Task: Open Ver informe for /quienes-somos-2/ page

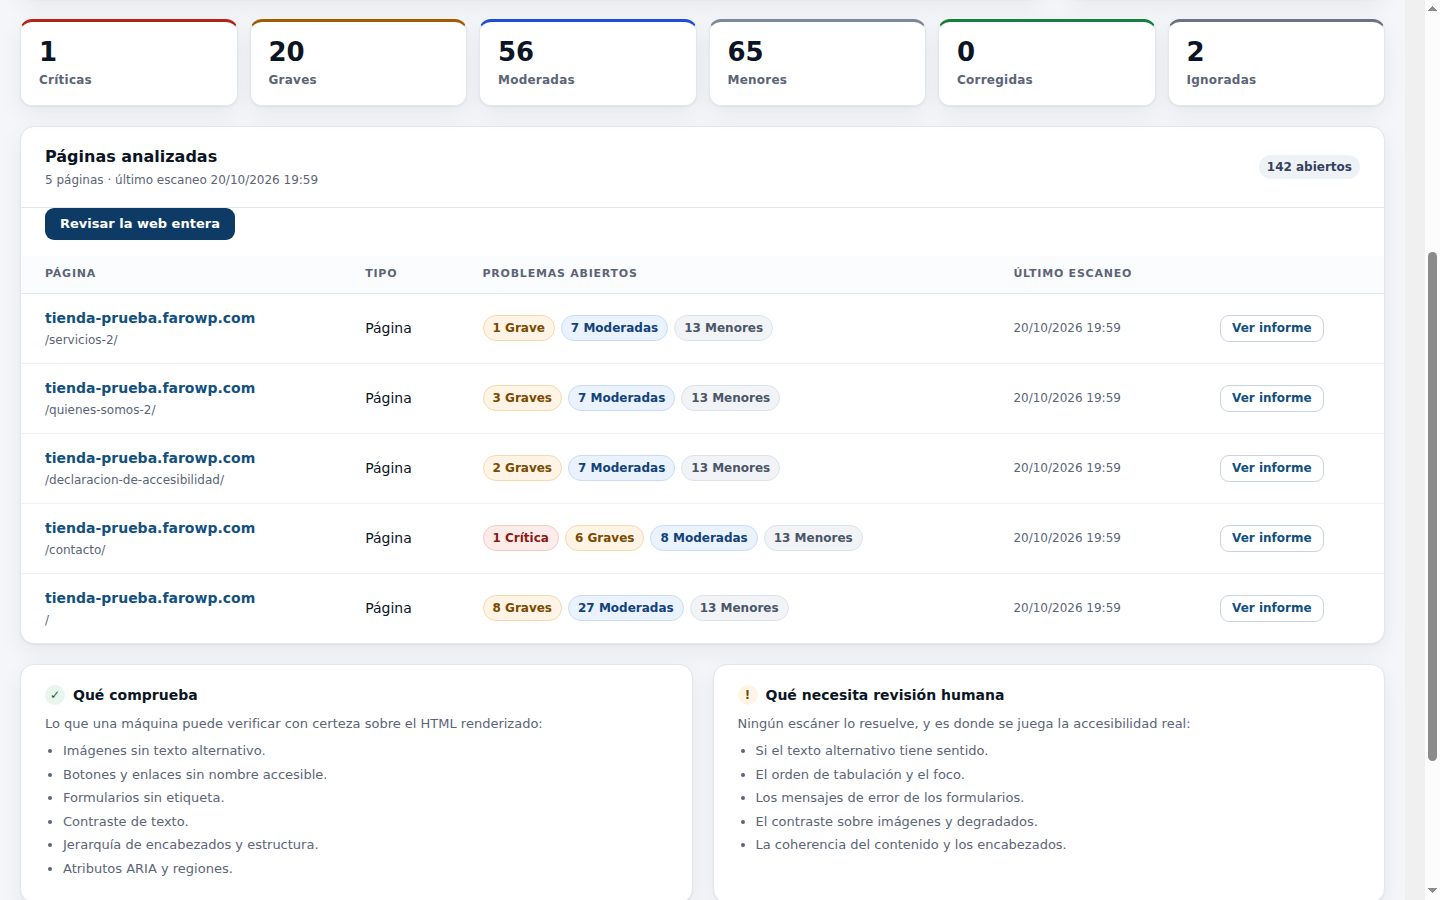Action: click(x=1271, y=398)
